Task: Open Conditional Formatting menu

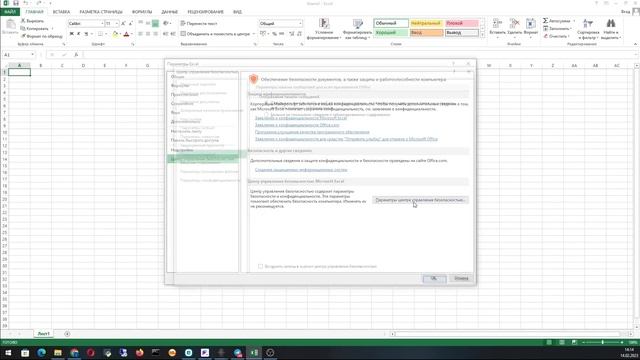Action: [324, 29]
